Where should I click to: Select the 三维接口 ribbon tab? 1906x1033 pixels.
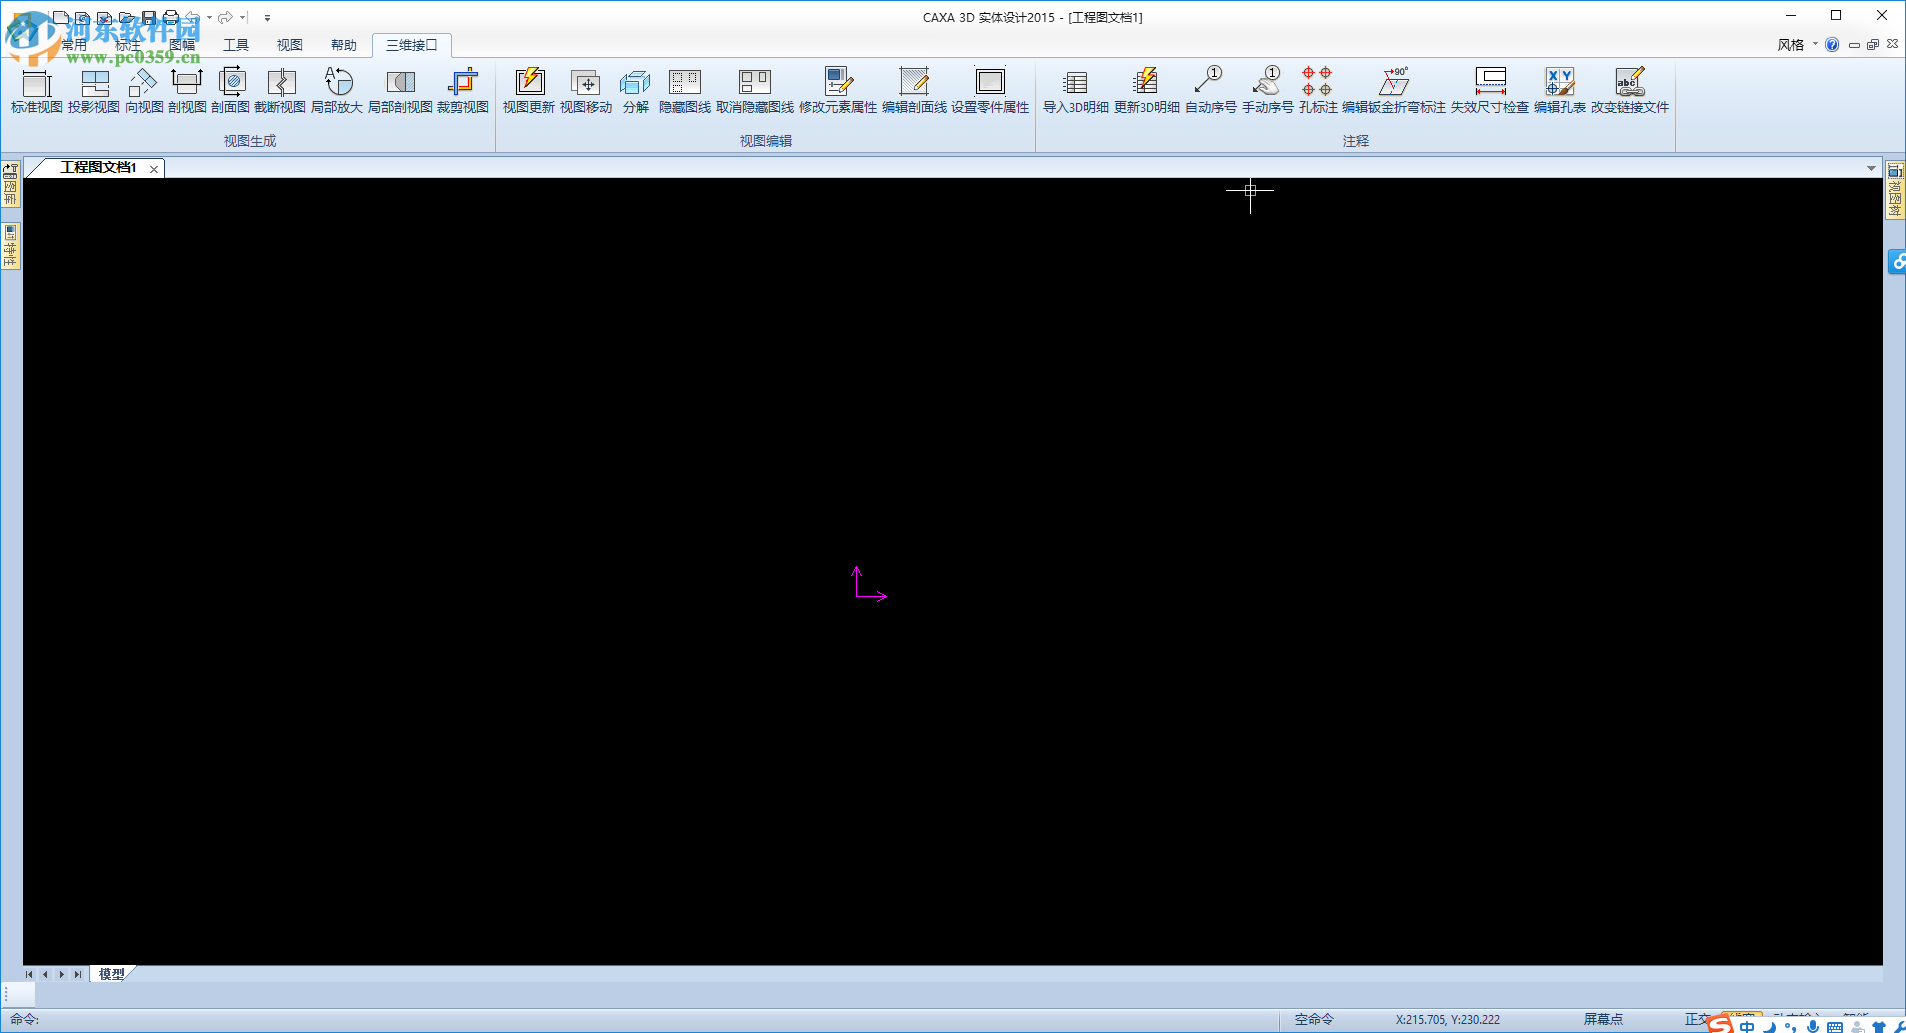pos(412,45)
